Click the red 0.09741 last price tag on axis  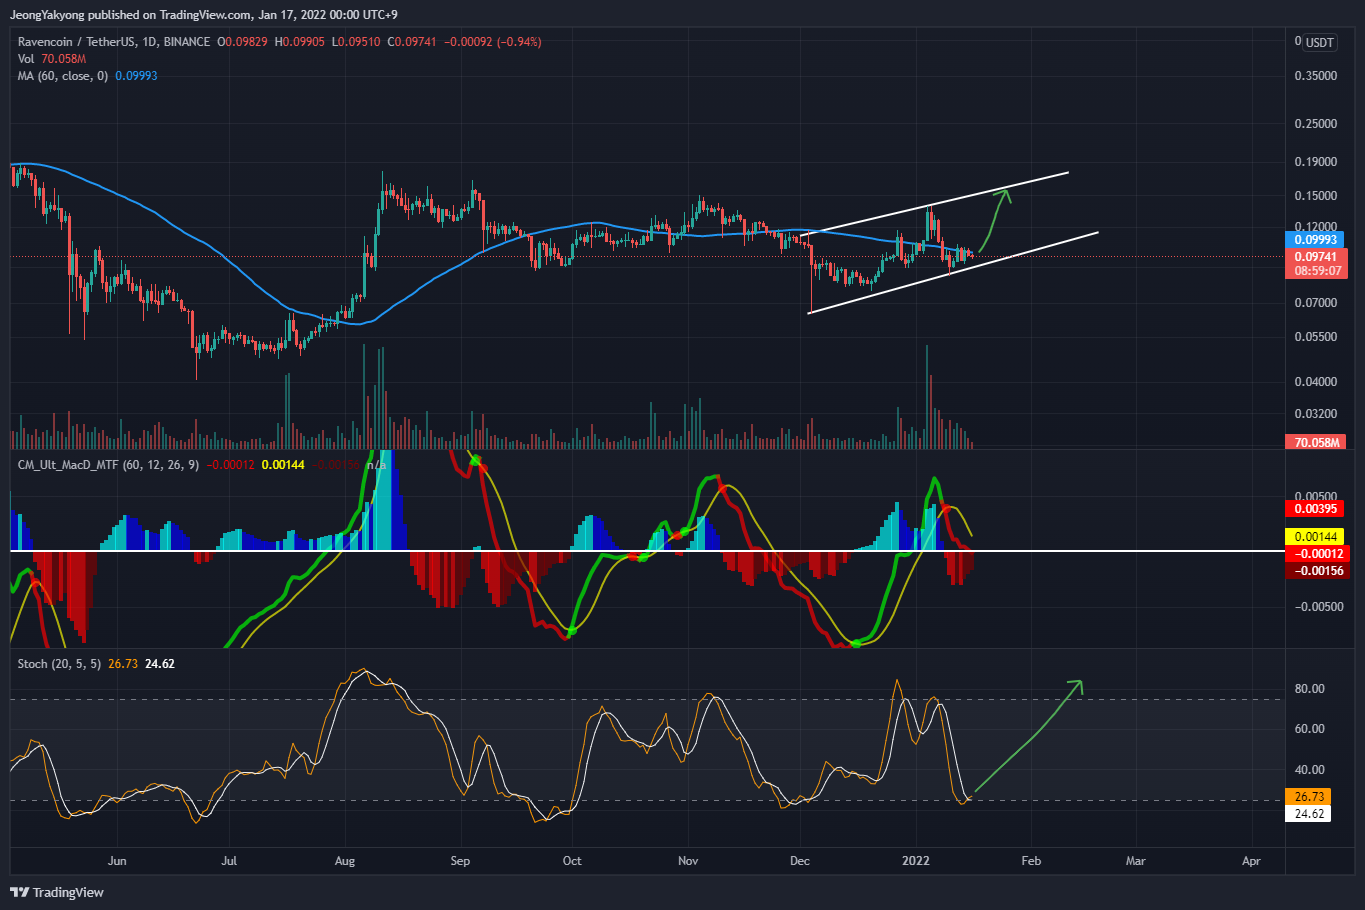(1316, 257)
